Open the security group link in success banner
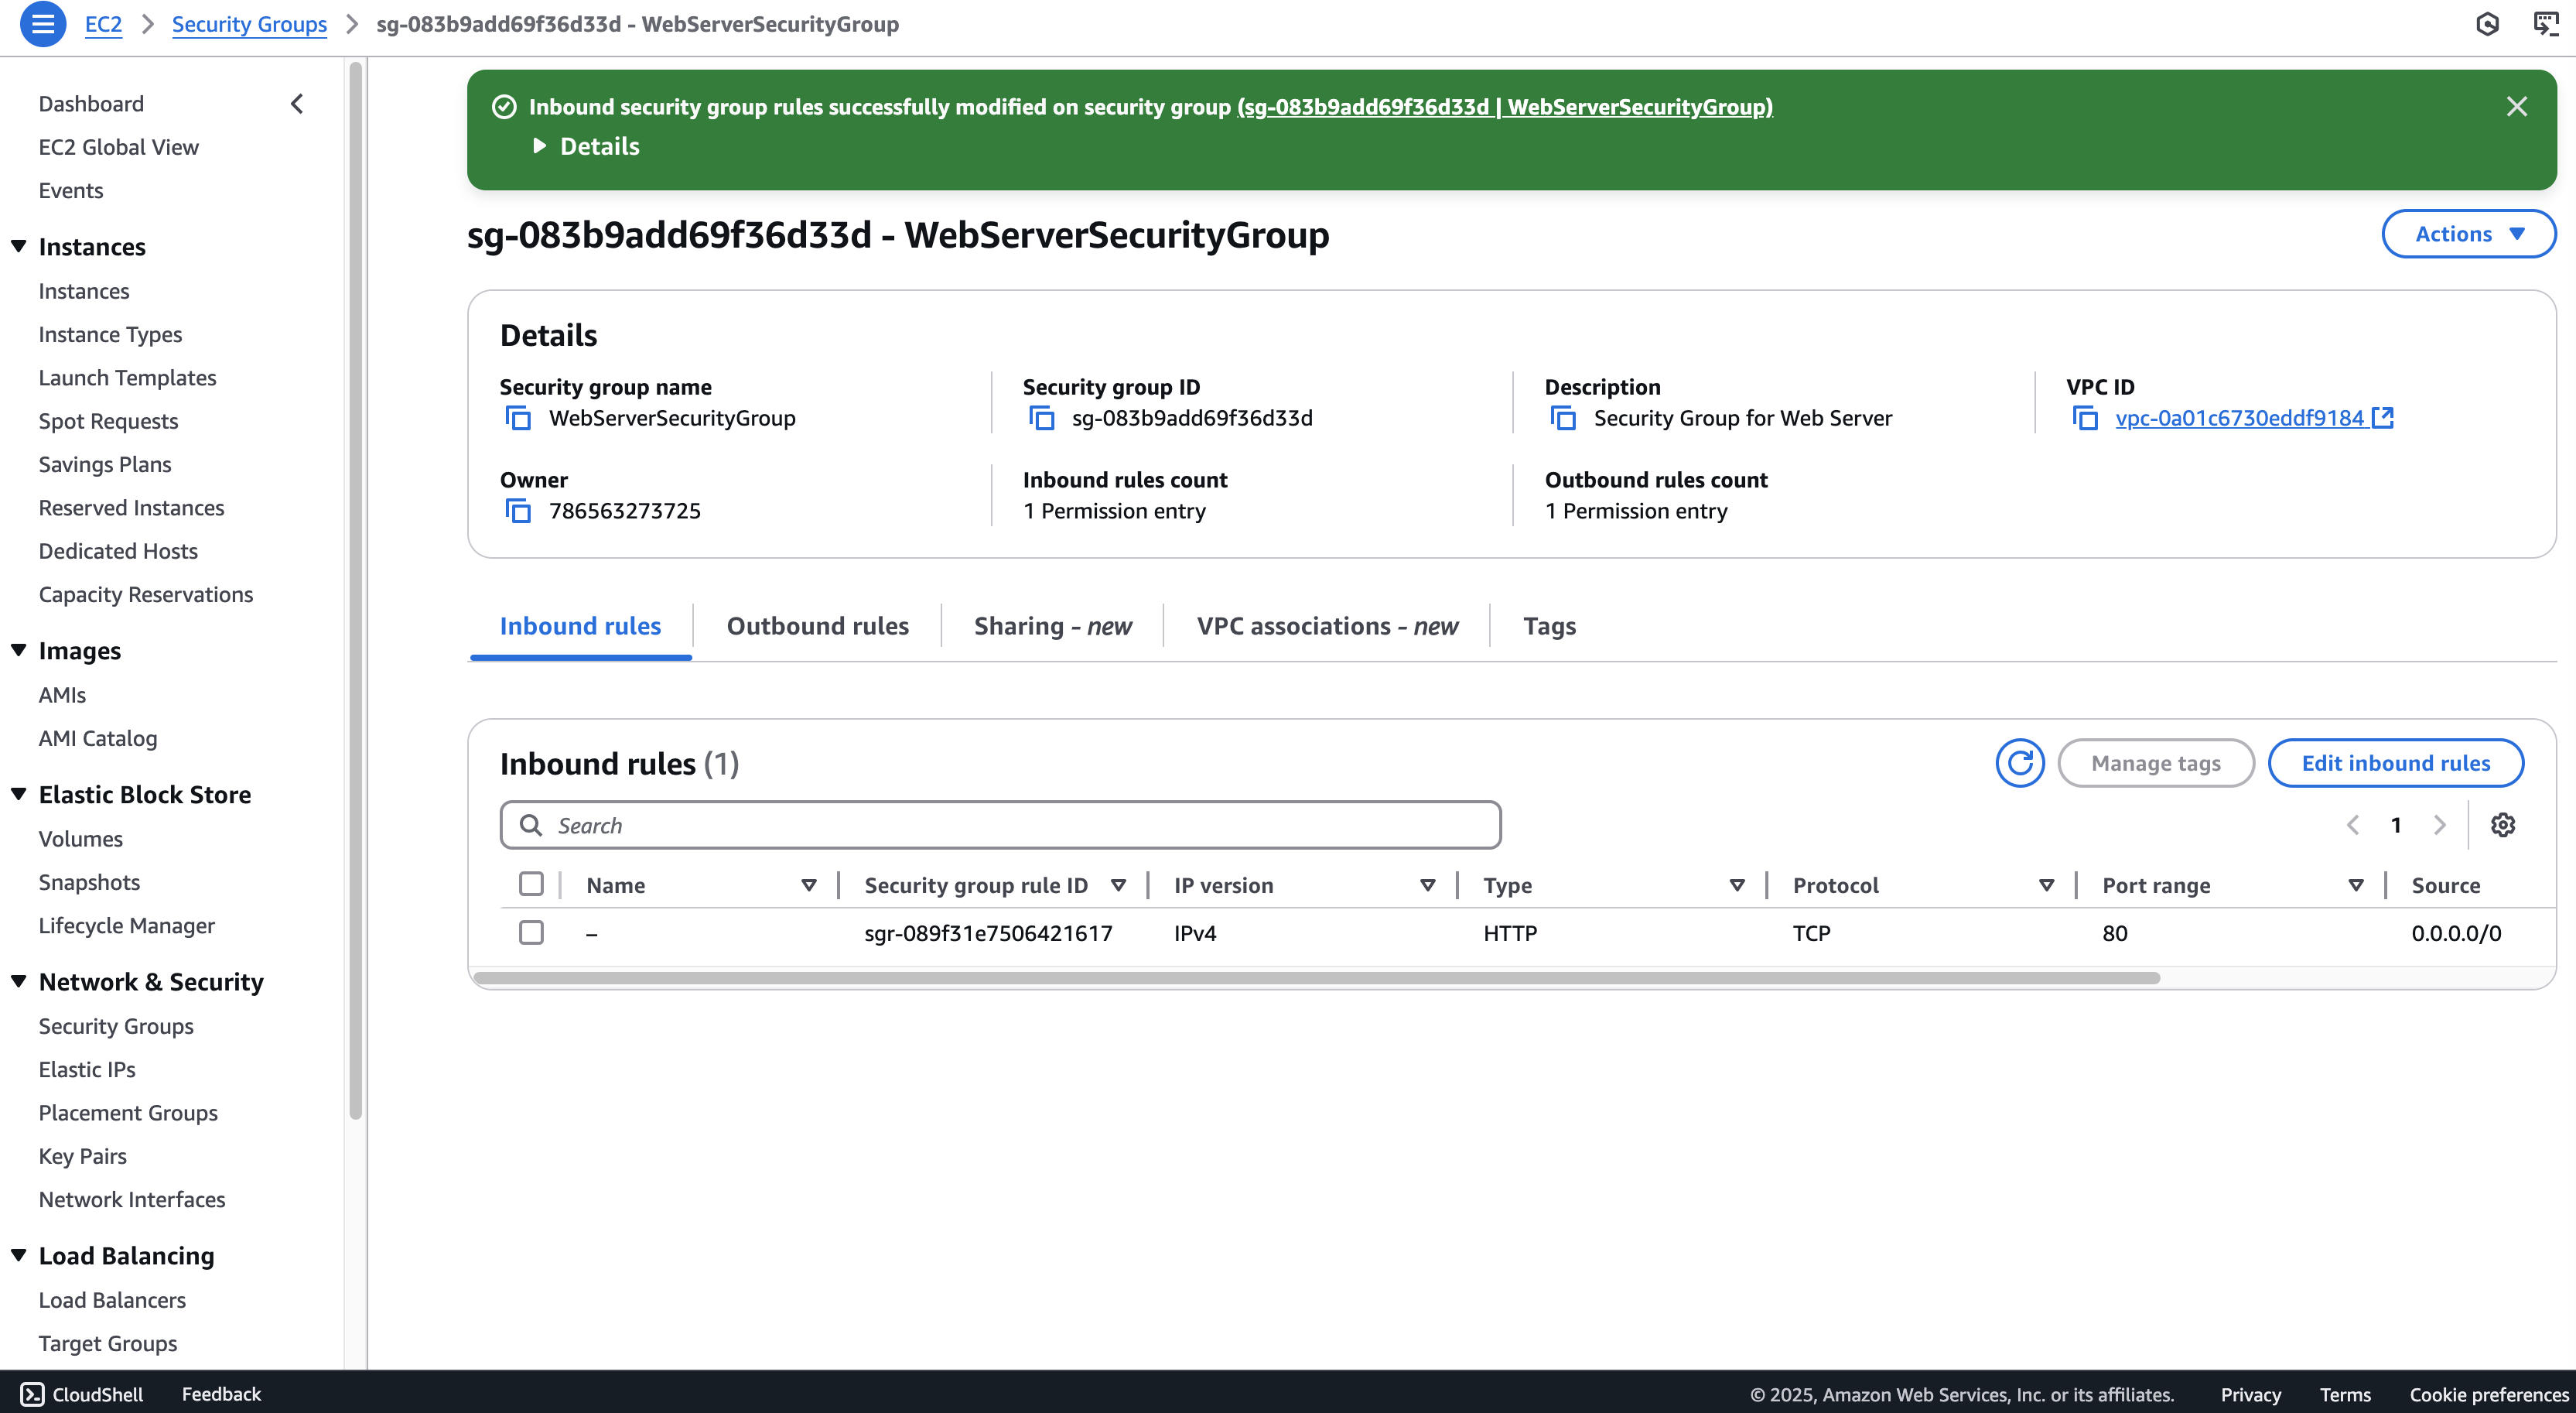Image resolution: width=2576 pixels, height=1413 pixels. (x=1505, y=107)
